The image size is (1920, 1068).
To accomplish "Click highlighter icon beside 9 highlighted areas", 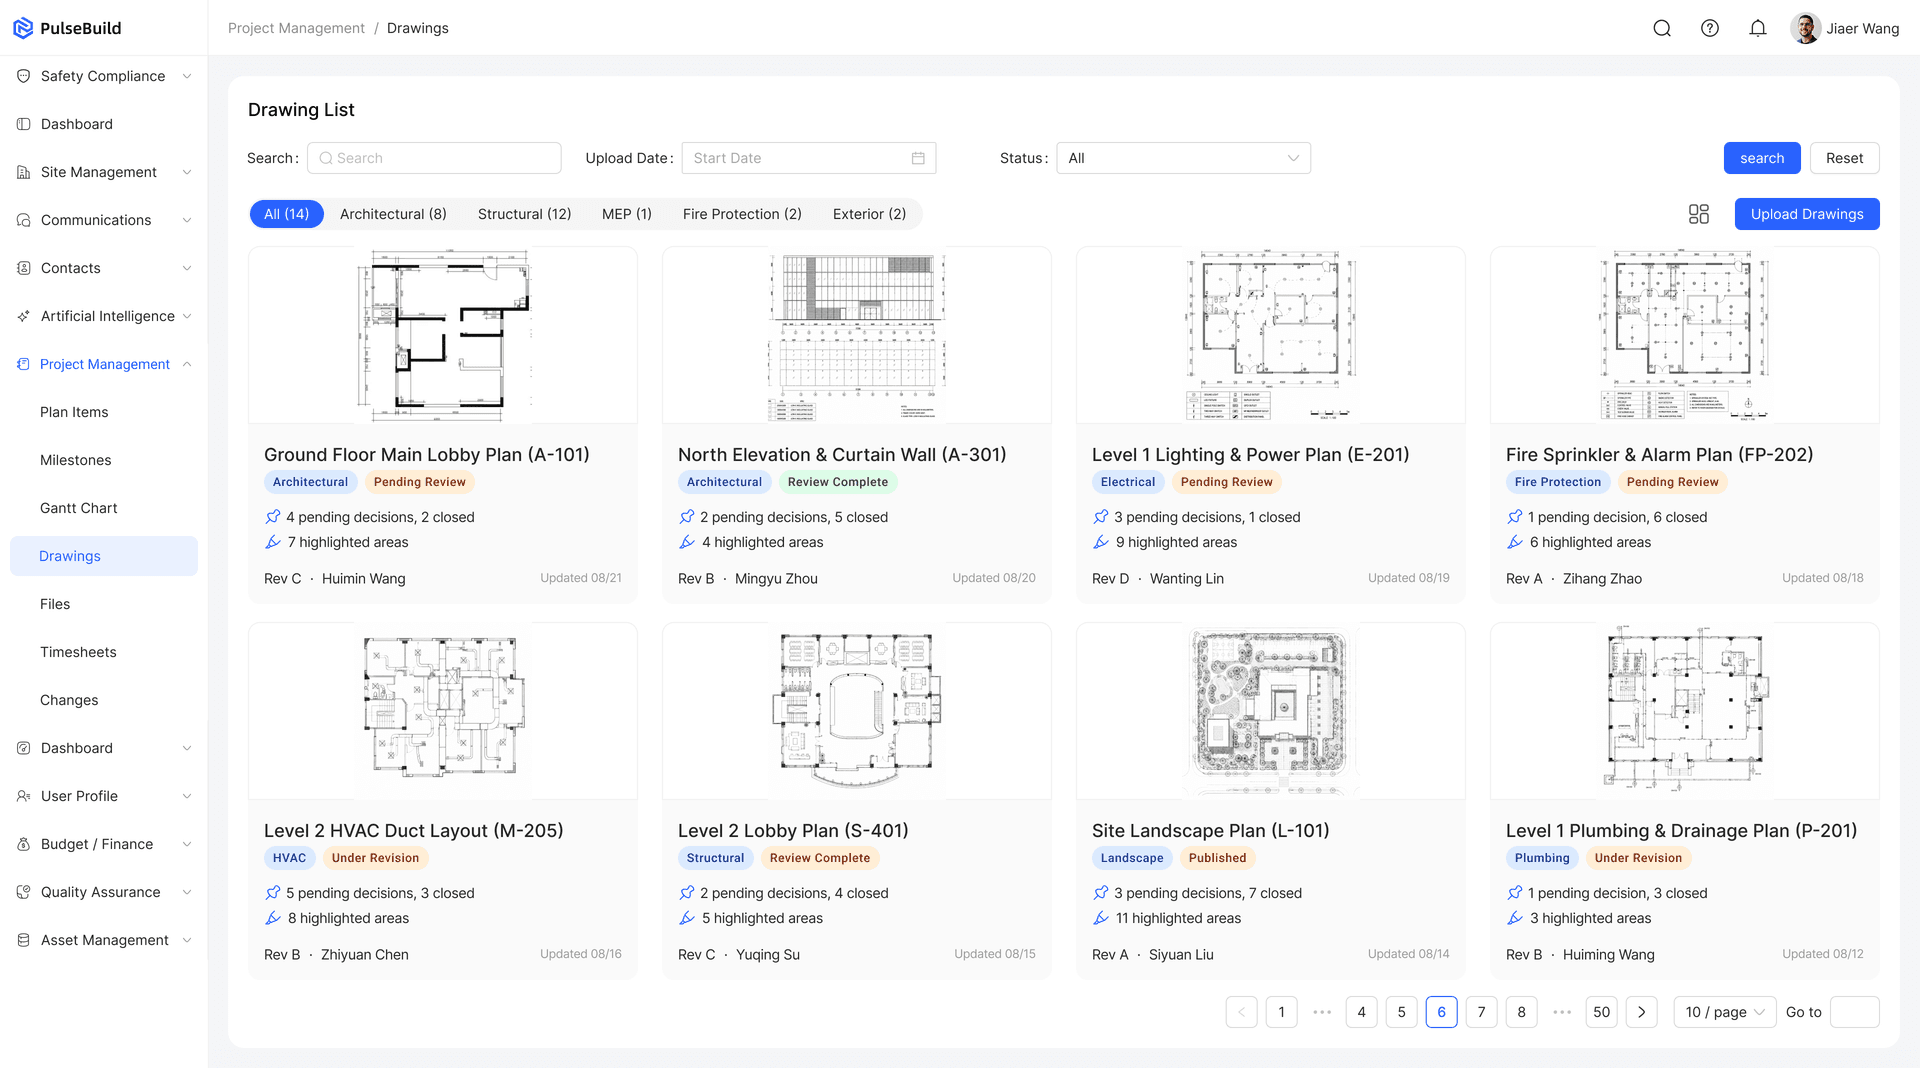I will pos(1101,542).
